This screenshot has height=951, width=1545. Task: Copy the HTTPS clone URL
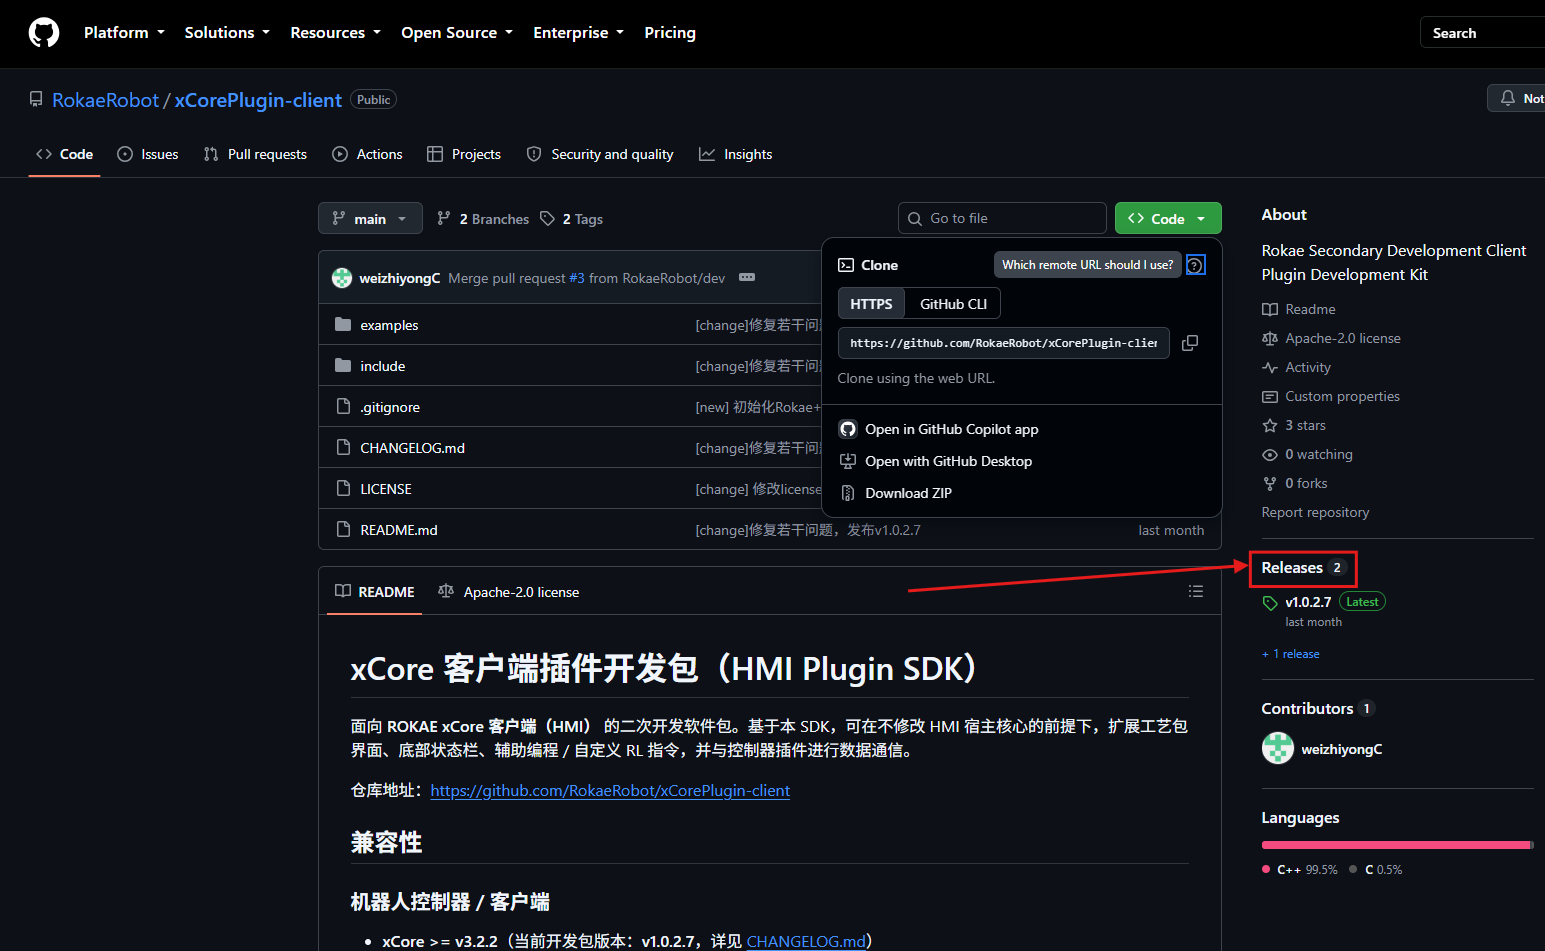[x=1189, y=343]
